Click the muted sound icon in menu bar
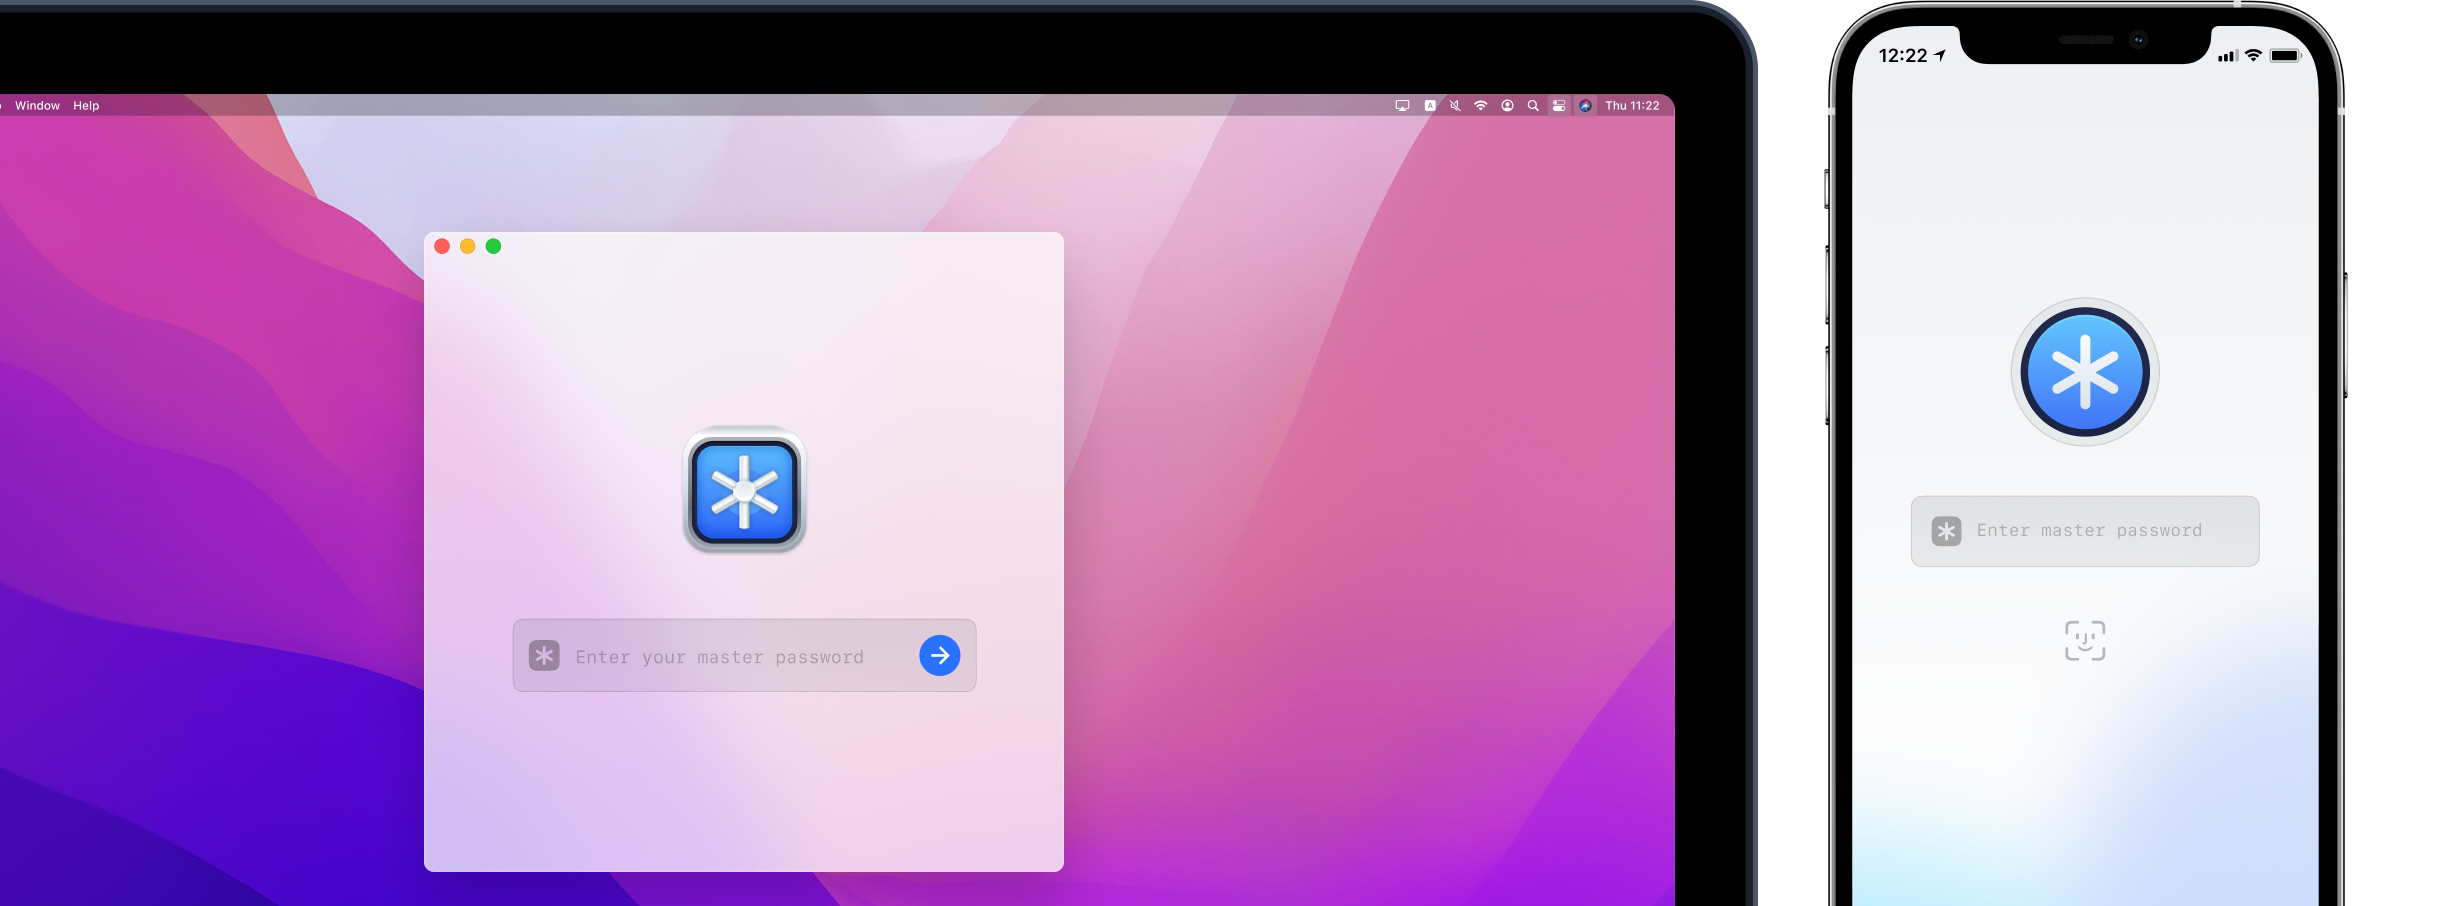This screenshot has width=2448, height=906. point(1455,106)
